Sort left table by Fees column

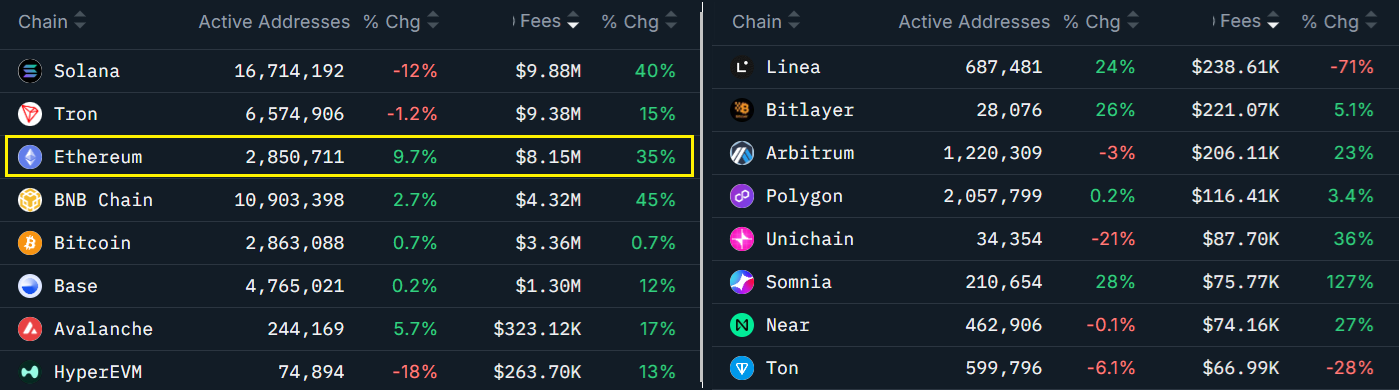pyautogui.click(x=548, y=21)
